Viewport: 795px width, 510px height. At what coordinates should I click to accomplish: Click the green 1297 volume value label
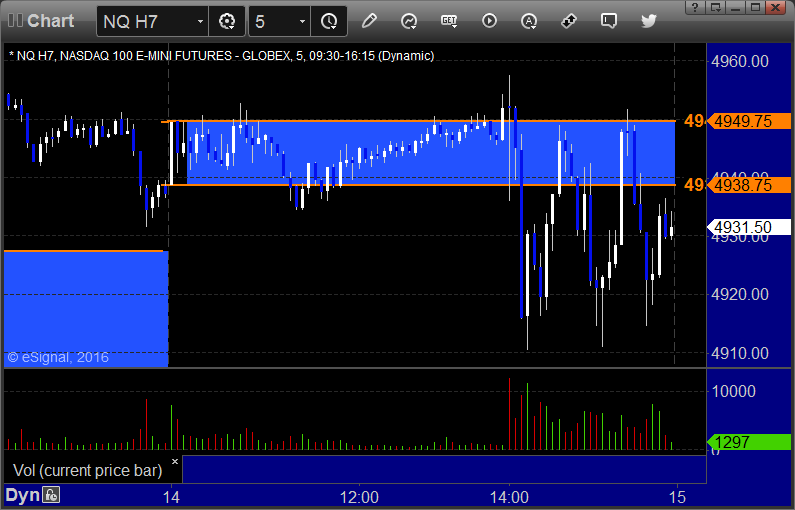[x=749, y=442]
